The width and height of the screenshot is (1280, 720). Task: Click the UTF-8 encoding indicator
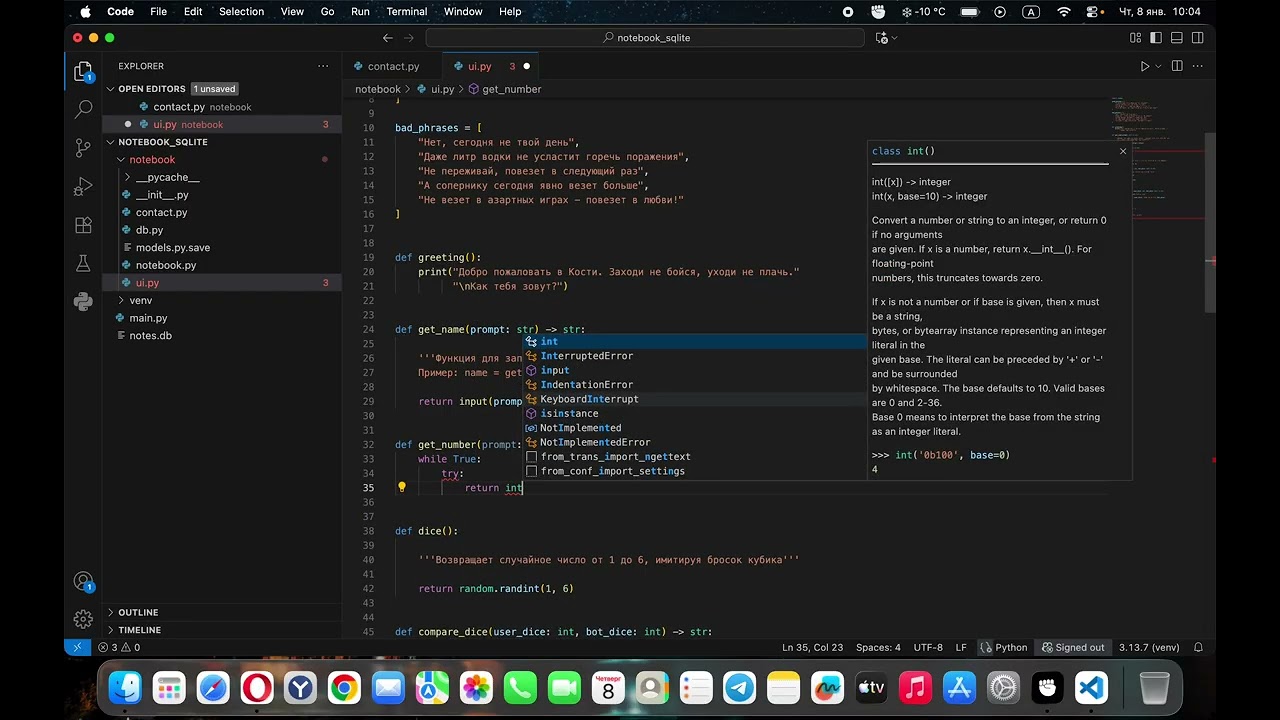click(x=927, y=647)
